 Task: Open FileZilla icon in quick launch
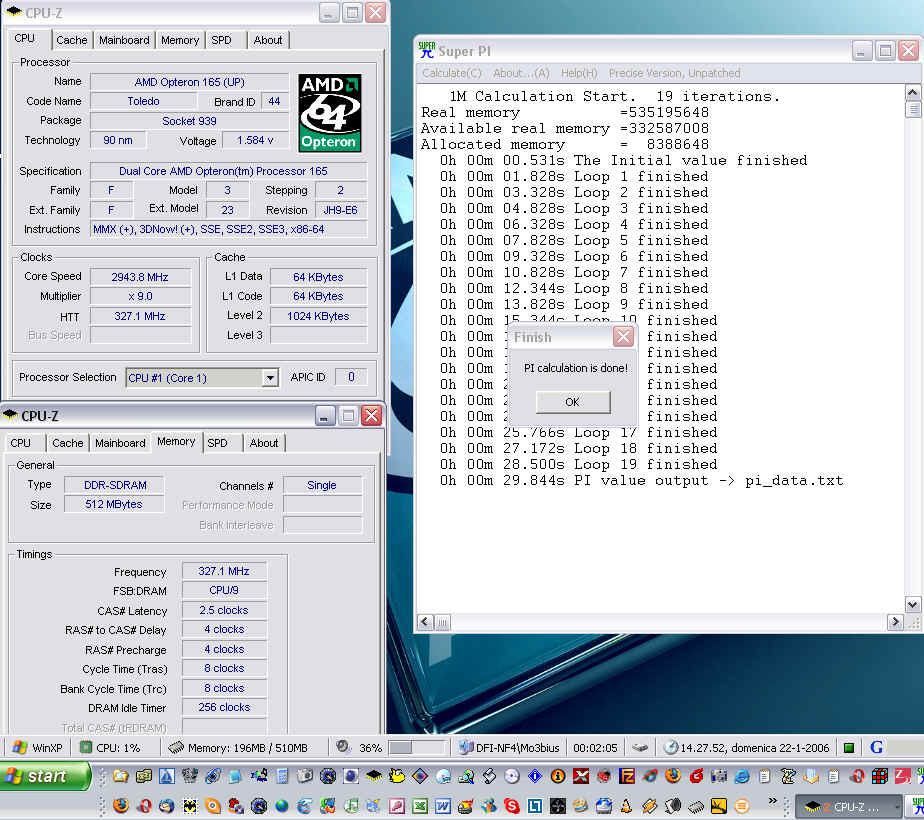pyautogui.click(x=627, y=776)
